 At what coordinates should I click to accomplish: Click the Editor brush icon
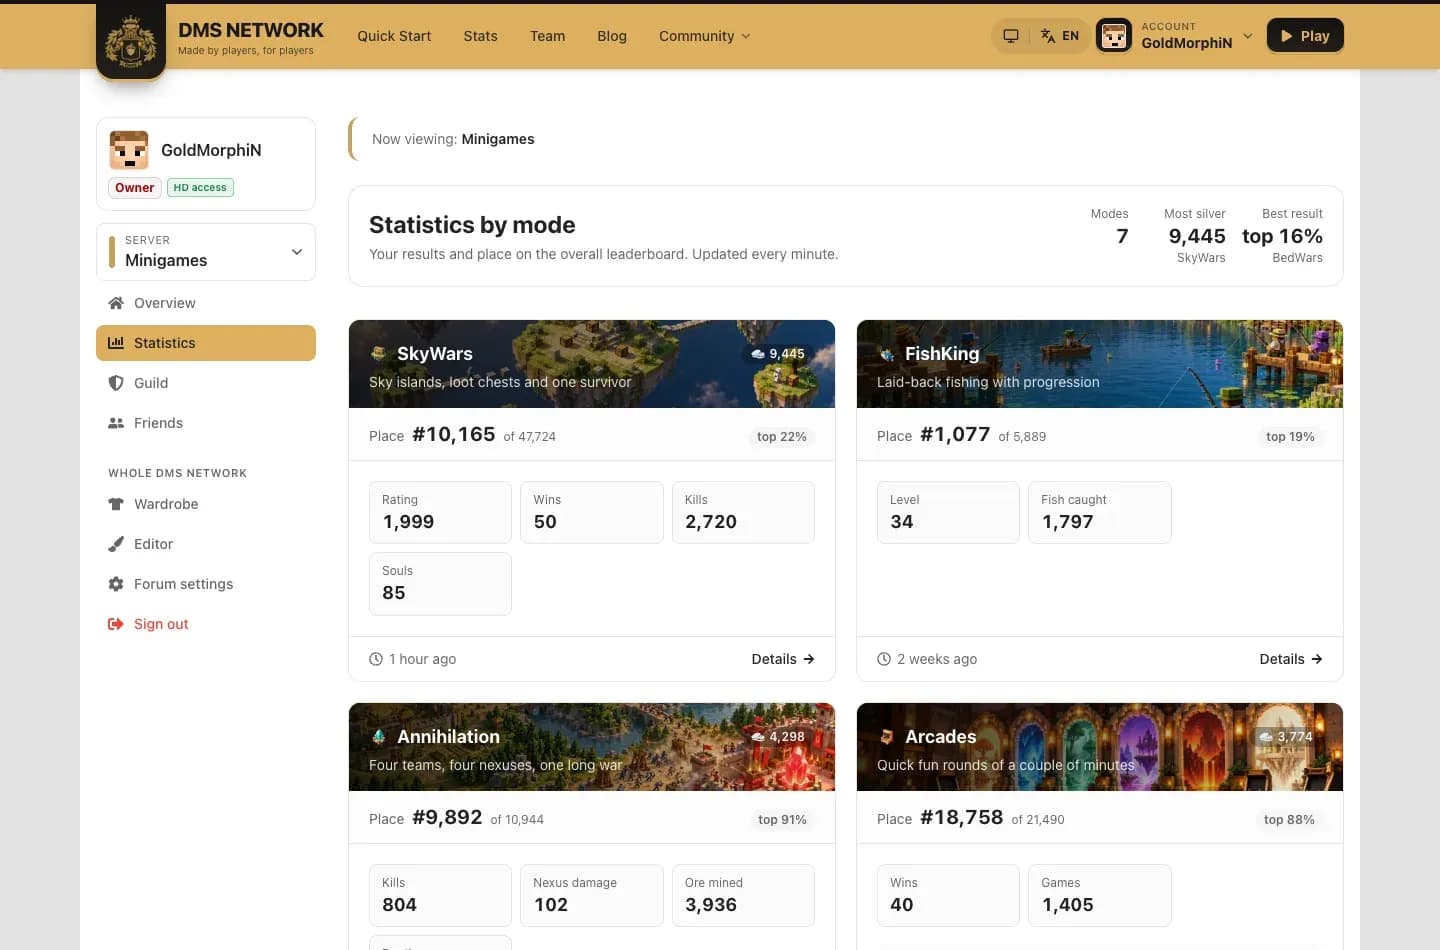116,544
